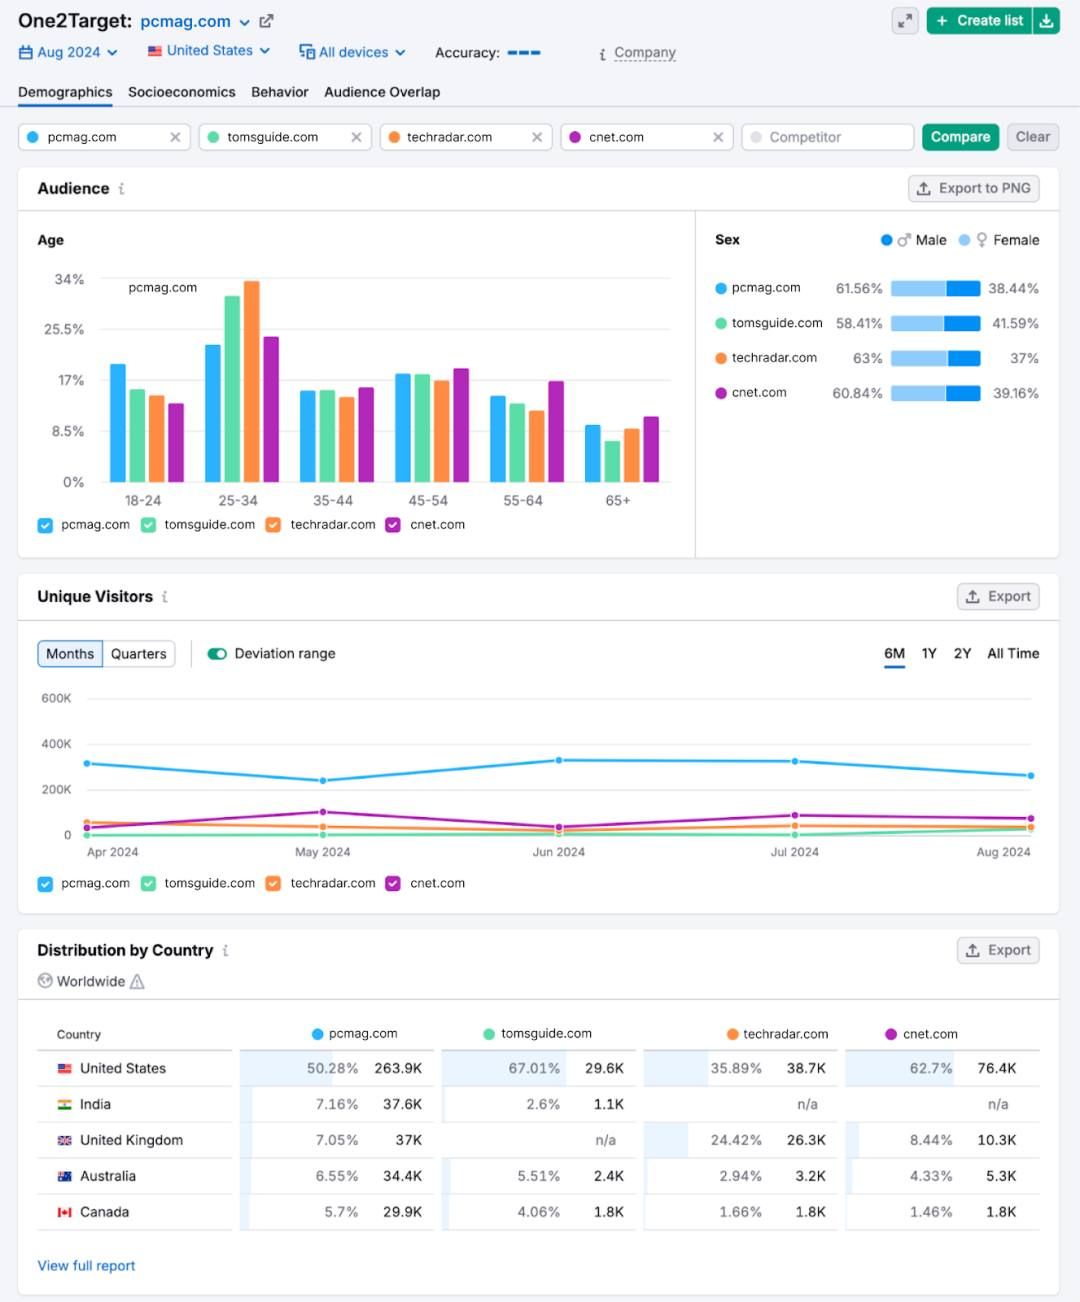Open the Audience Overlap tab
The image size is (1080, 1302).
point(382,92)
